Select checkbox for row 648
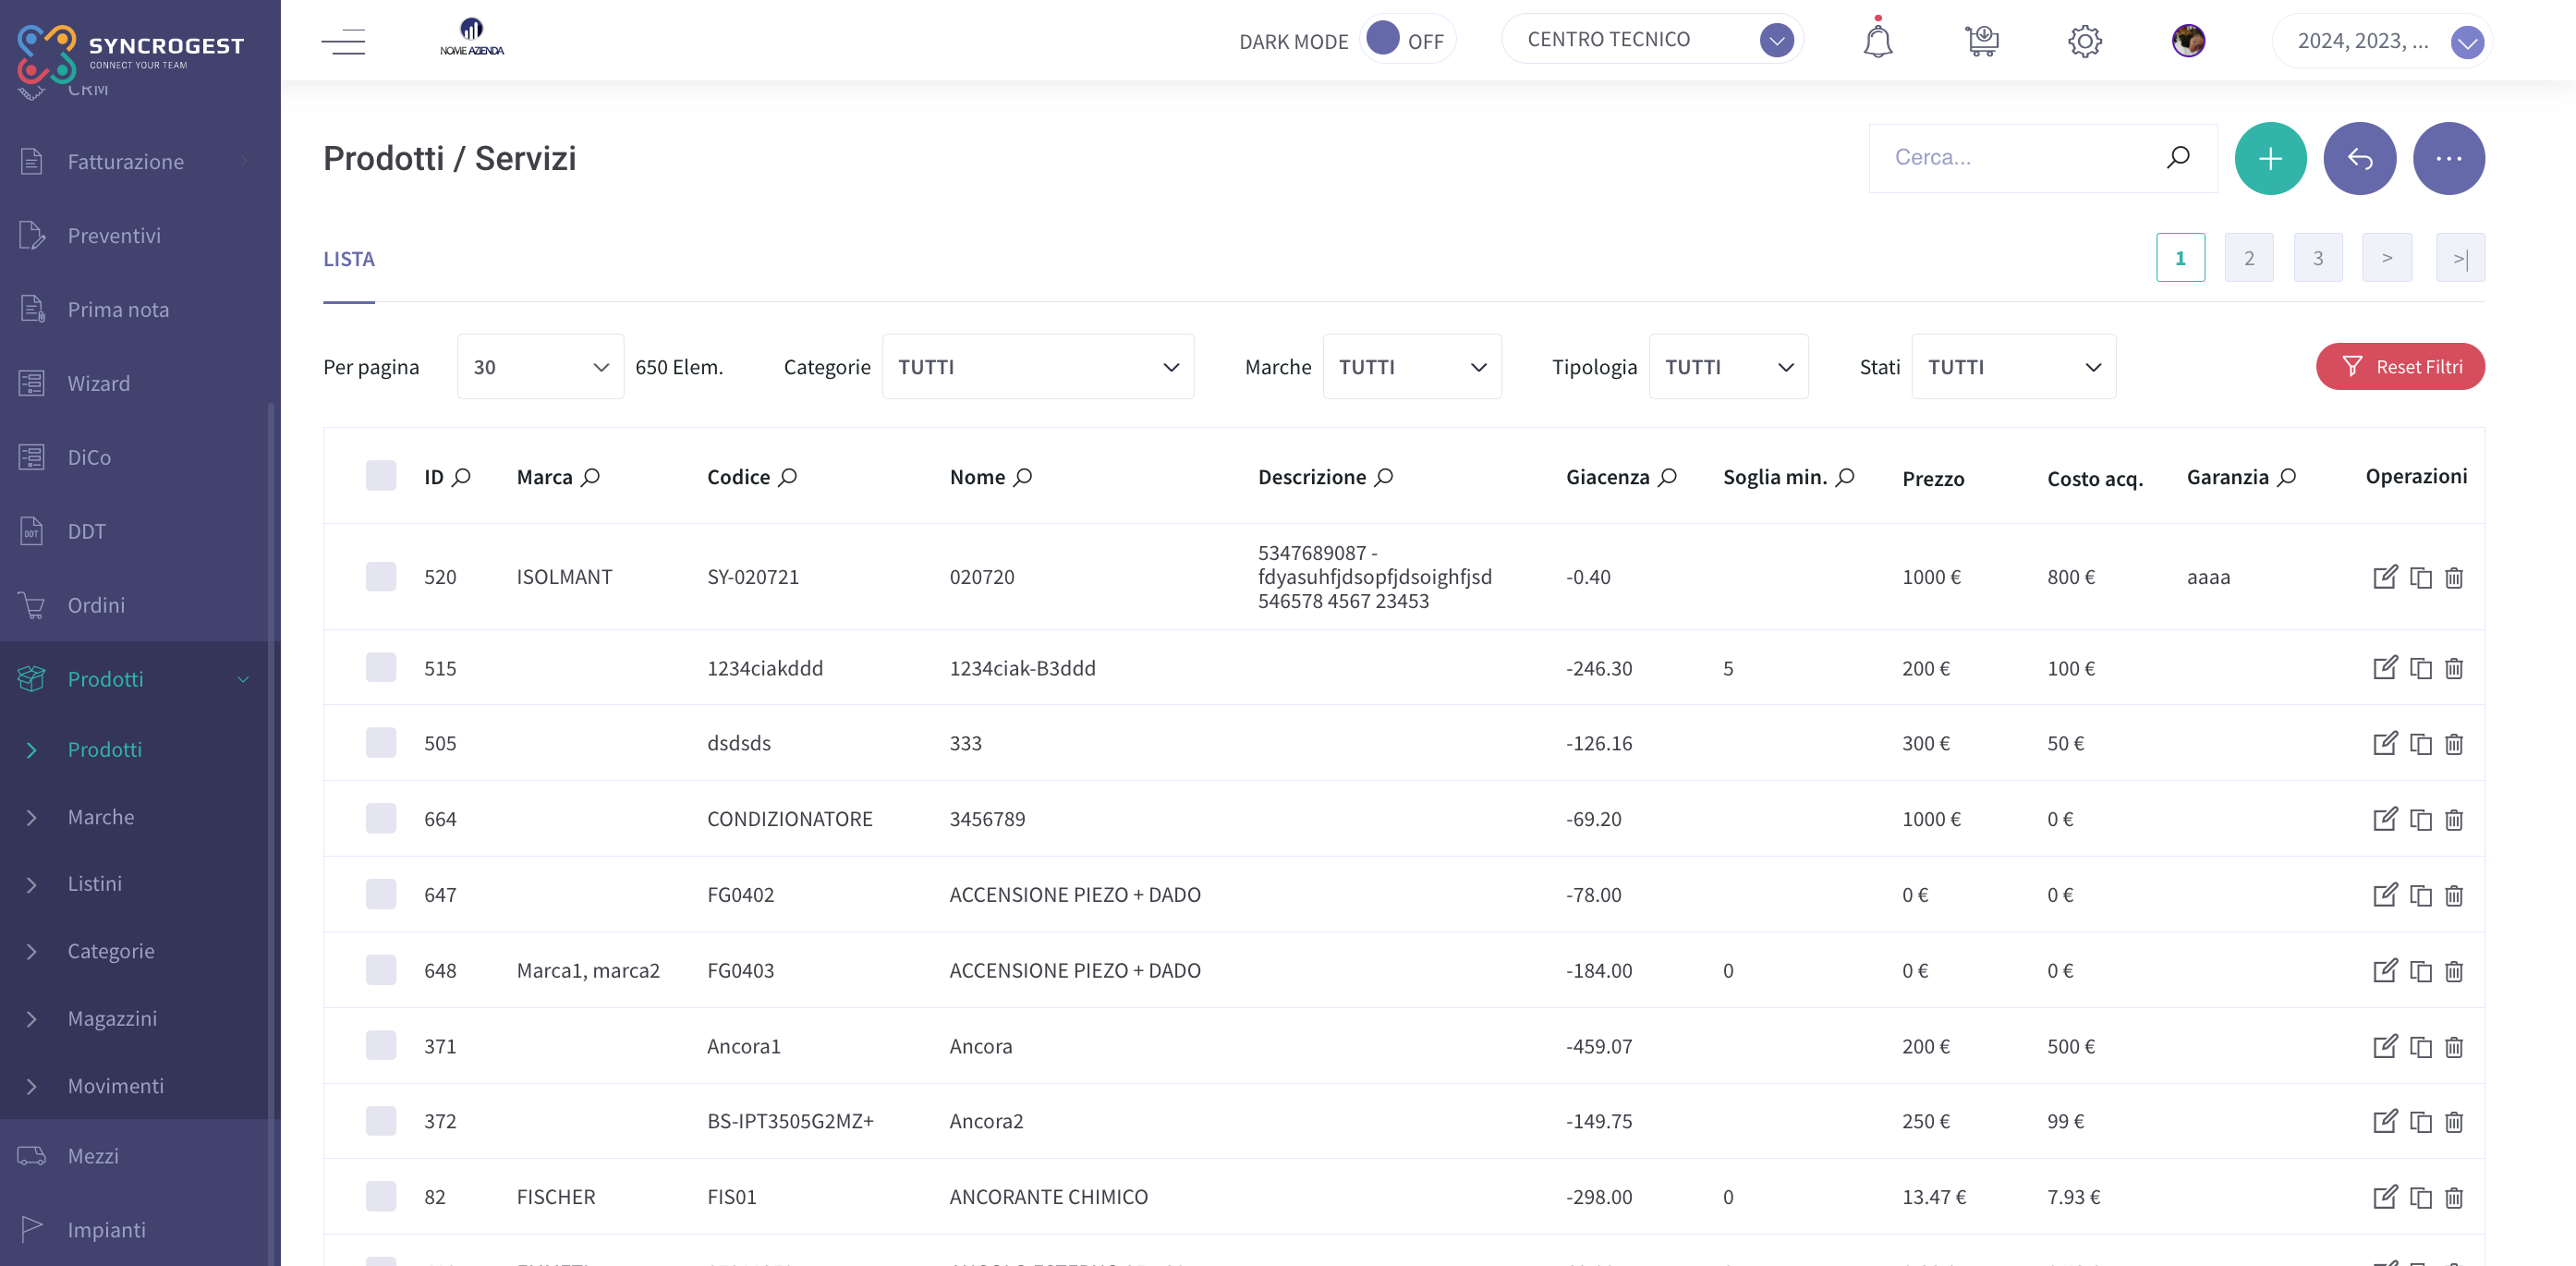 381,970
